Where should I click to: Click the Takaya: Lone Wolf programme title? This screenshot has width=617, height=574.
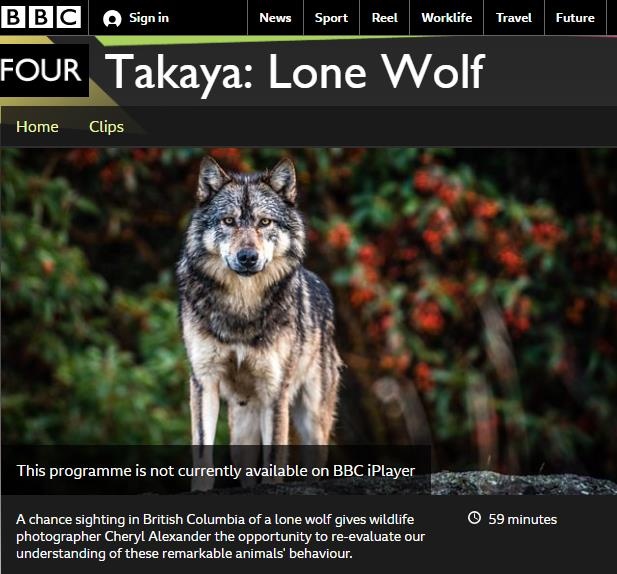coord(294,72)
